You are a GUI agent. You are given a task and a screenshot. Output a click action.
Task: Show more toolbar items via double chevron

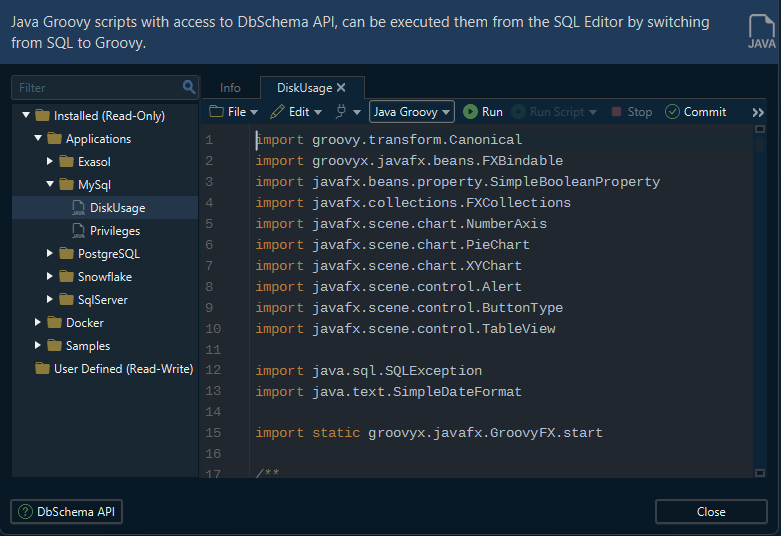pos(758,113)
